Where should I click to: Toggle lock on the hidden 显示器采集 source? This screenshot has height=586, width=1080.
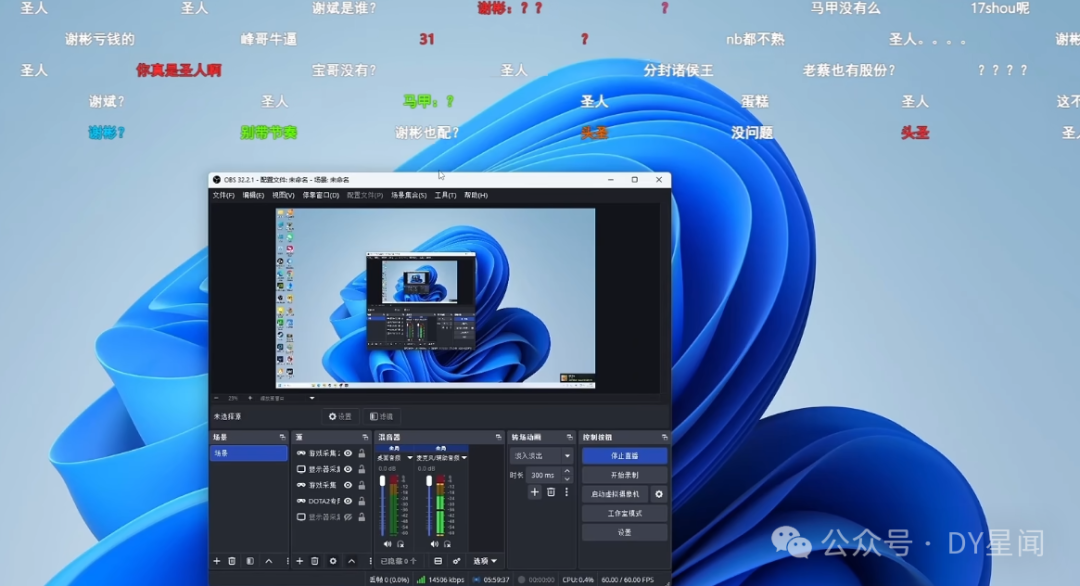(362, 517)
